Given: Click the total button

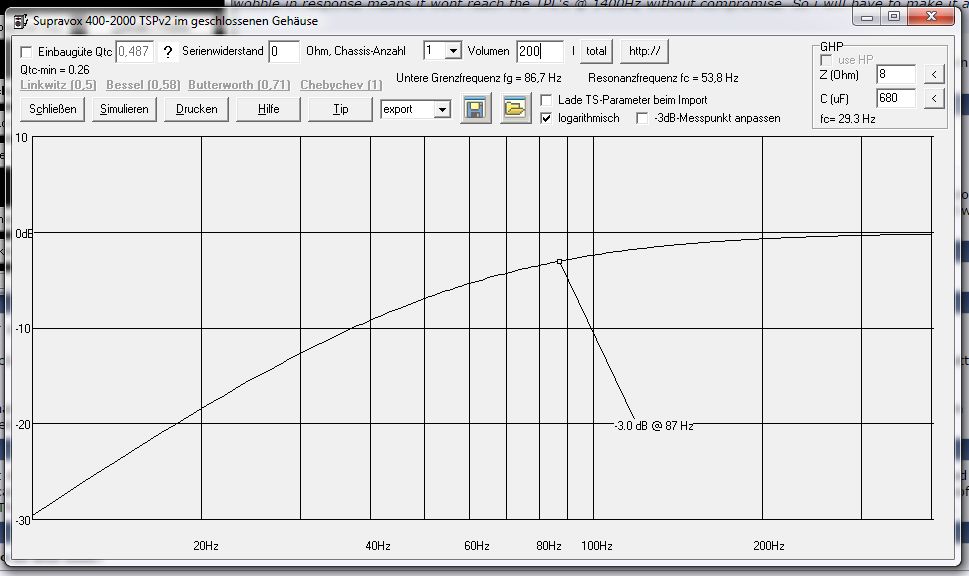Looking at the screenshot, I should point(596,51).
